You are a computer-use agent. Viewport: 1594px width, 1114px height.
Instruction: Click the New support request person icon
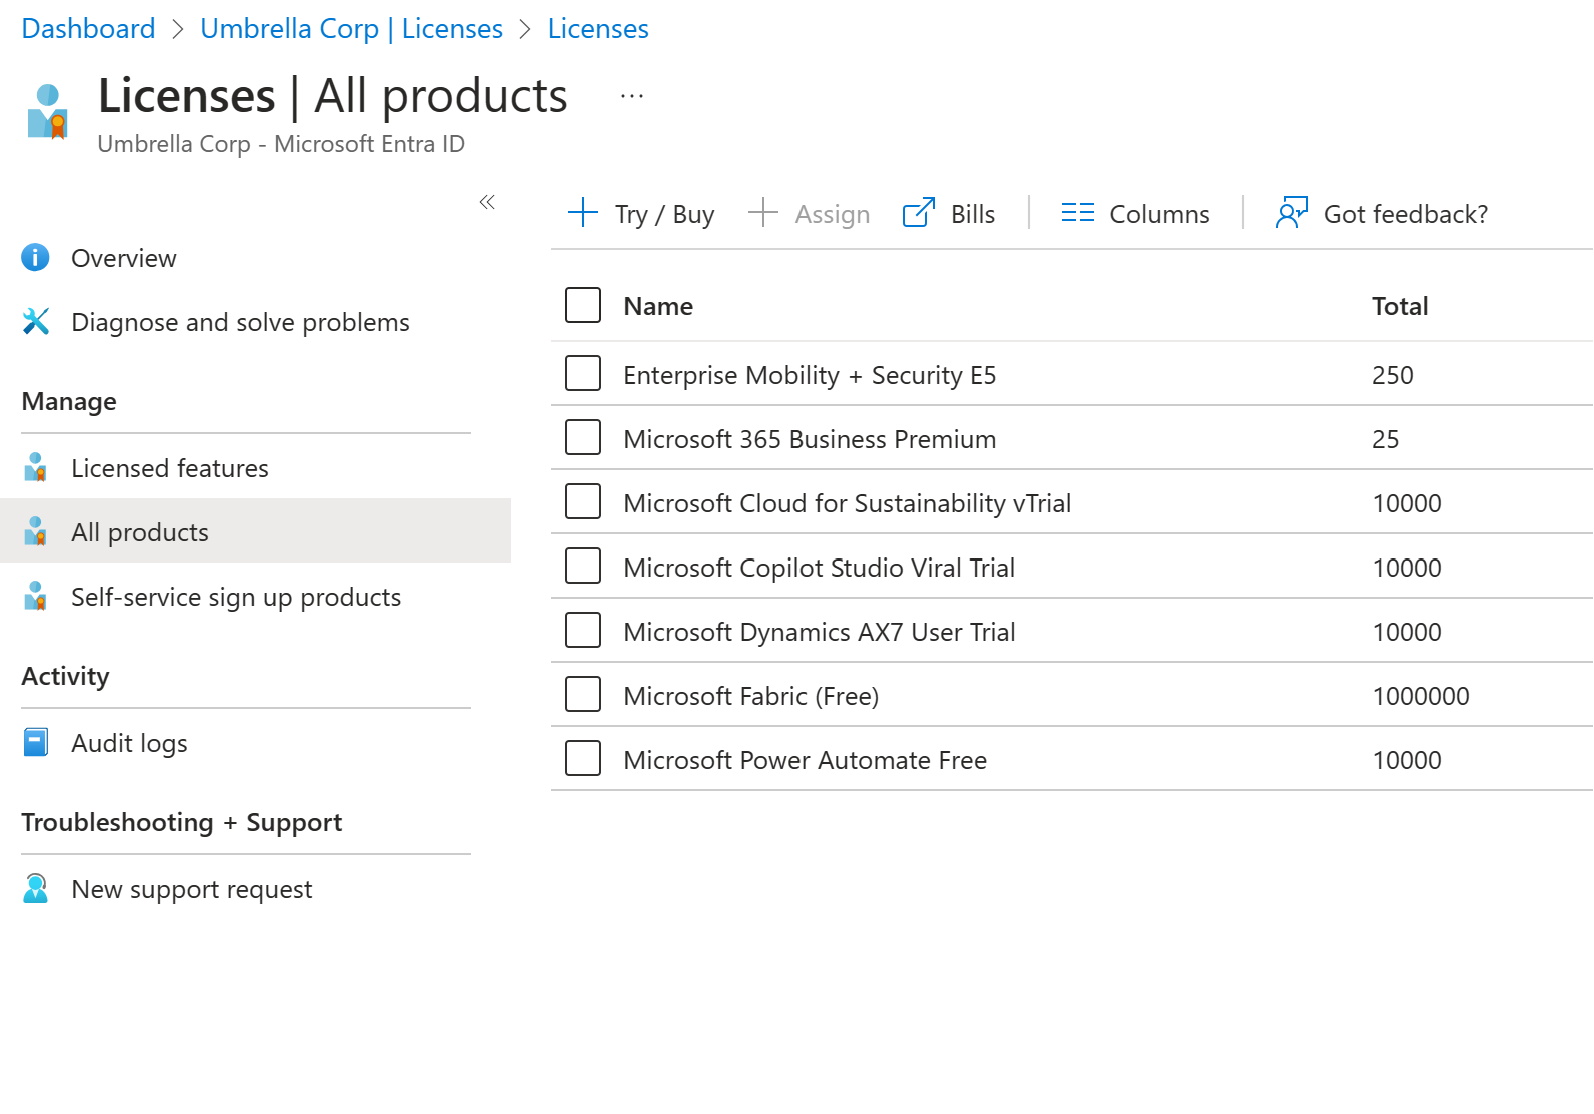[36, 889]
